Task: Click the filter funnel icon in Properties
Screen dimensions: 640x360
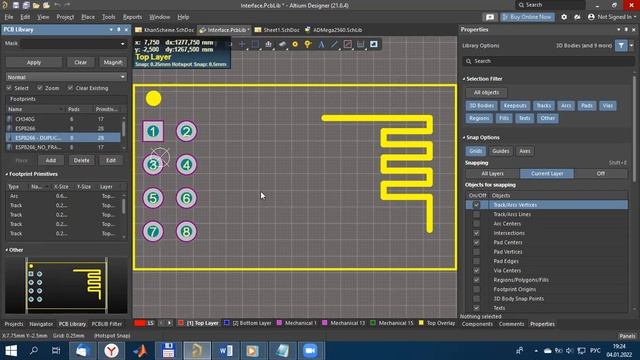Action: tap(621, 46)
